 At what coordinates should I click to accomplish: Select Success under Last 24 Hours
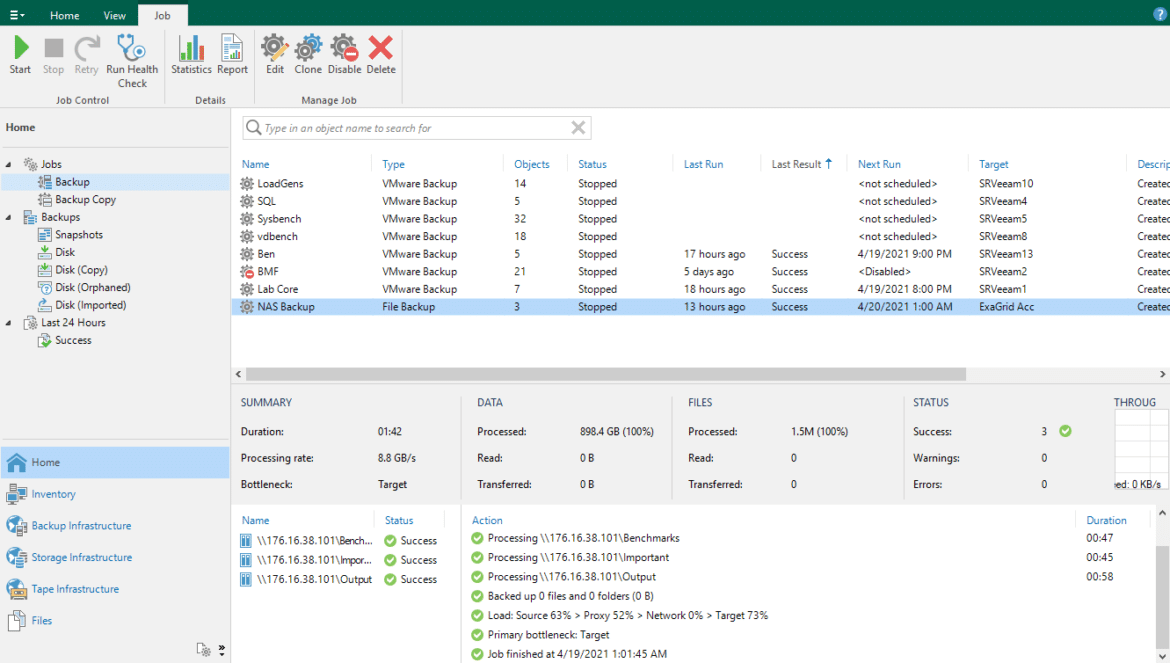coord(73,340)
